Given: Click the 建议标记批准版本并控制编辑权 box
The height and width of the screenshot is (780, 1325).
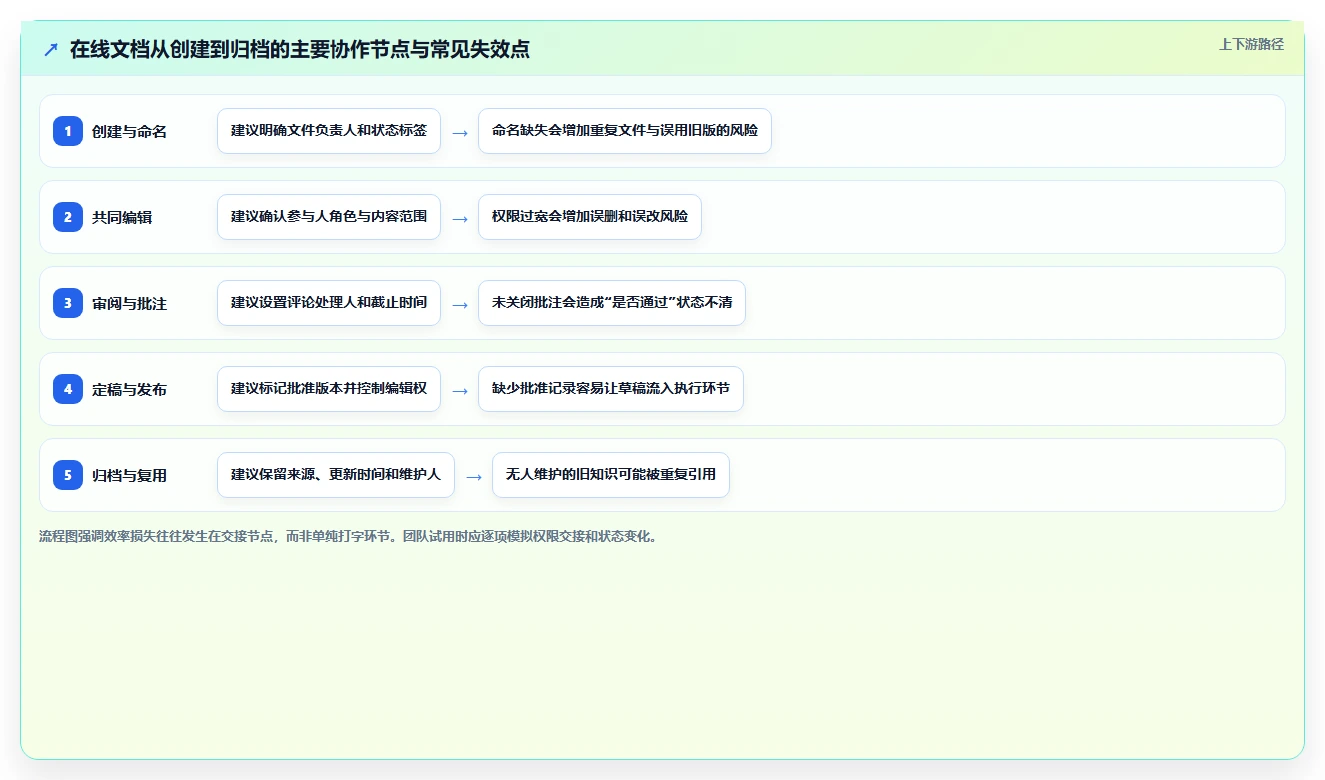Looking at the screenshot, I should coord(329,389).
